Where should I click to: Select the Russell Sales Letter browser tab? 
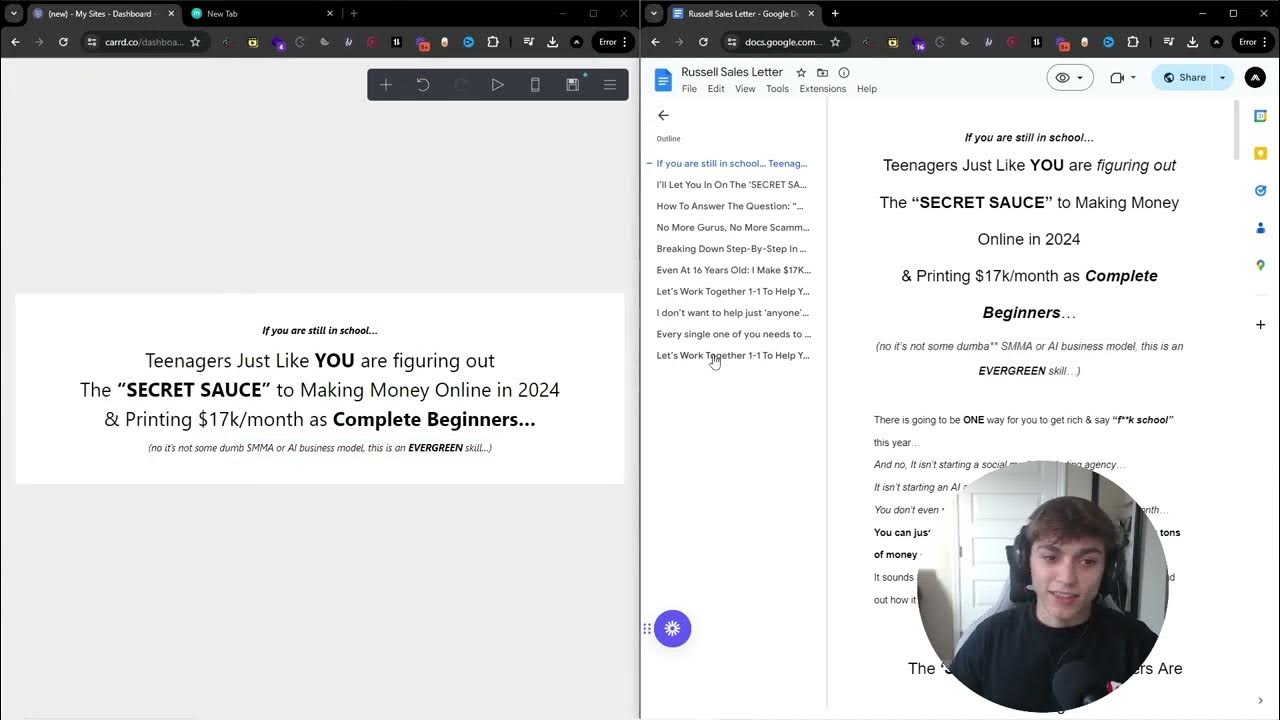[x=743, y=14]
